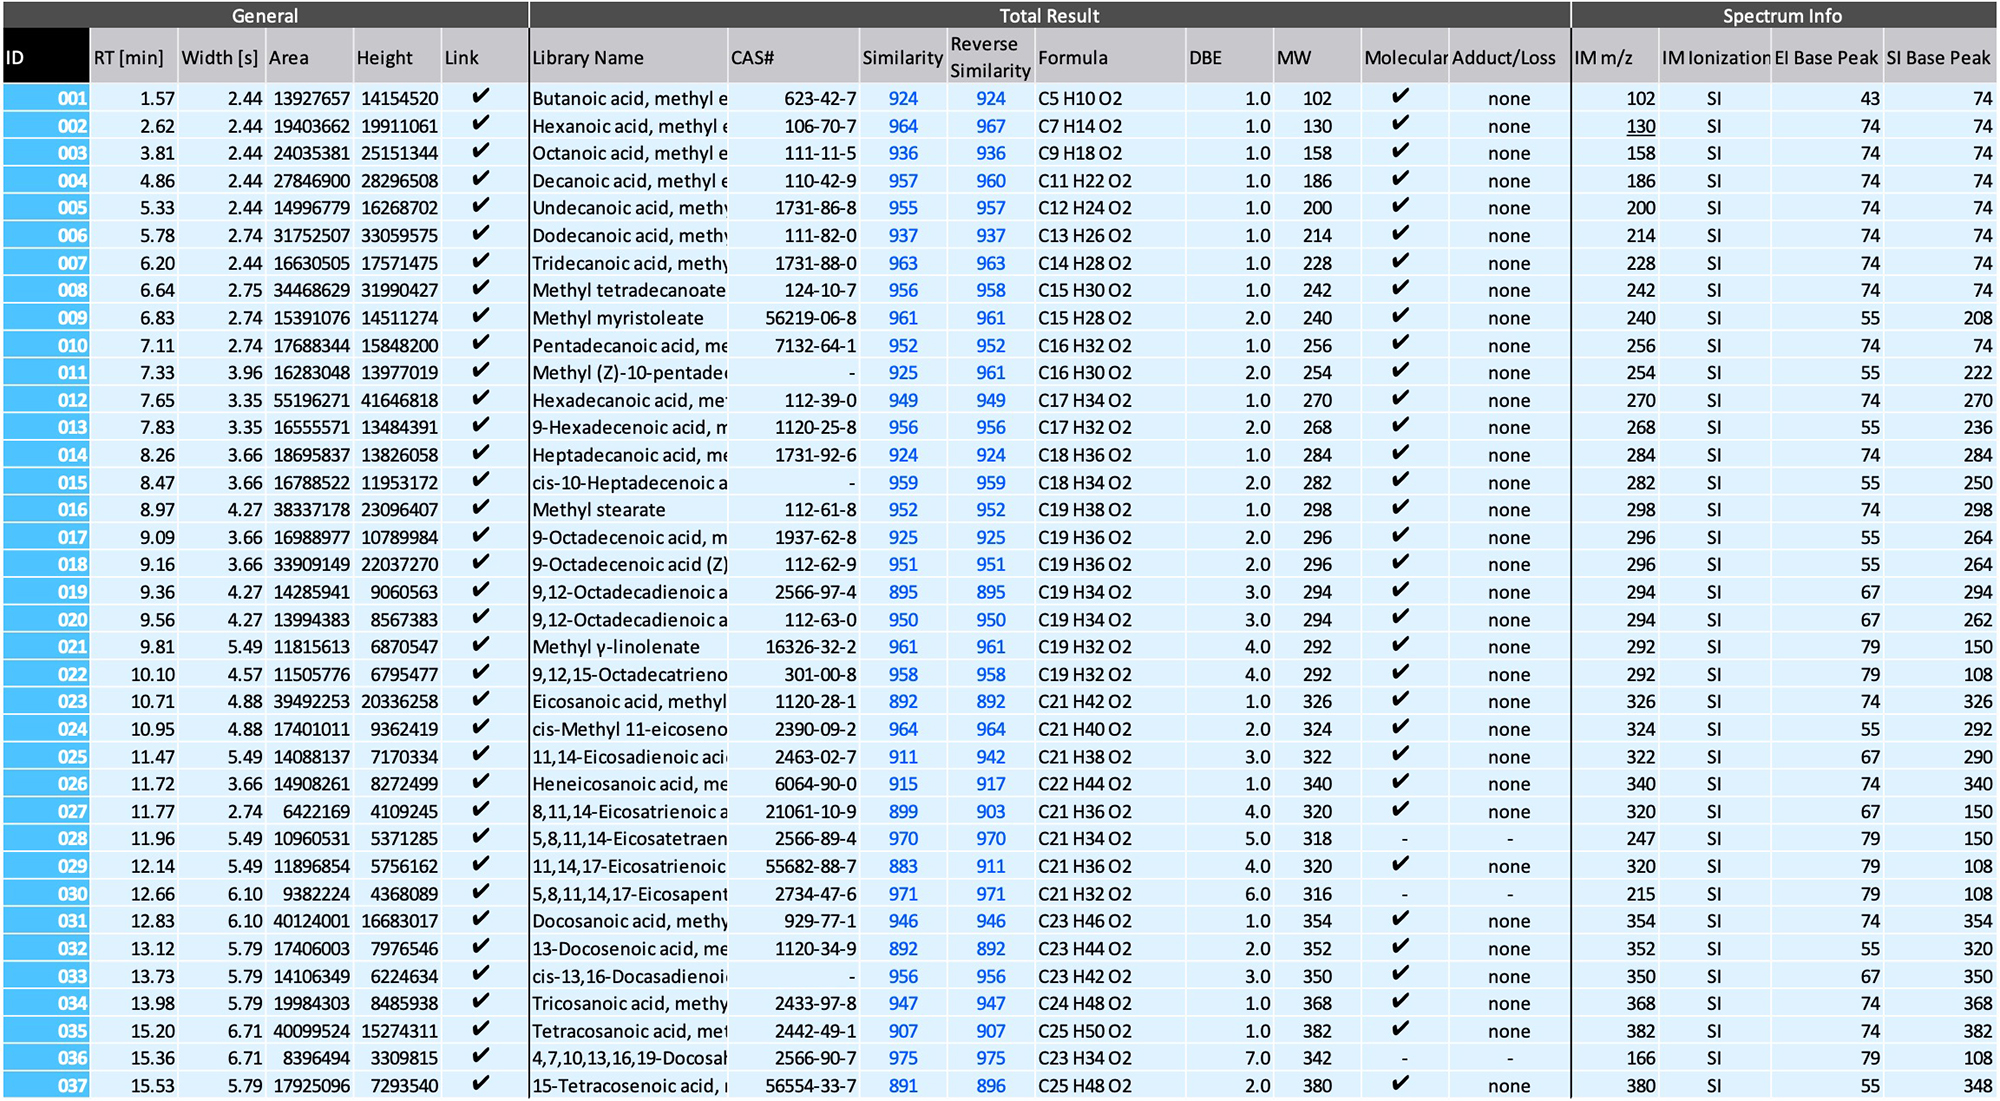Screen dimensions: 2000x1101
Task: Click formula C25 H50 O2
Action: click(1085, 1031)
